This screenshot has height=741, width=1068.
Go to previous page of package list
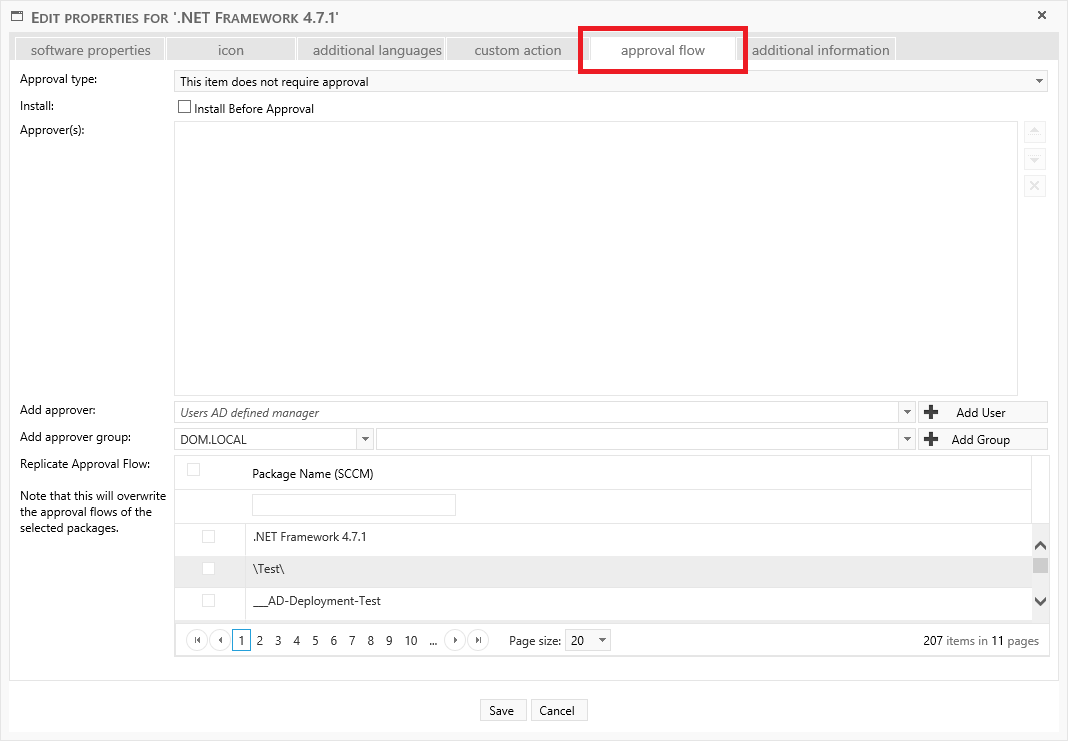click(x=219, y=641)
